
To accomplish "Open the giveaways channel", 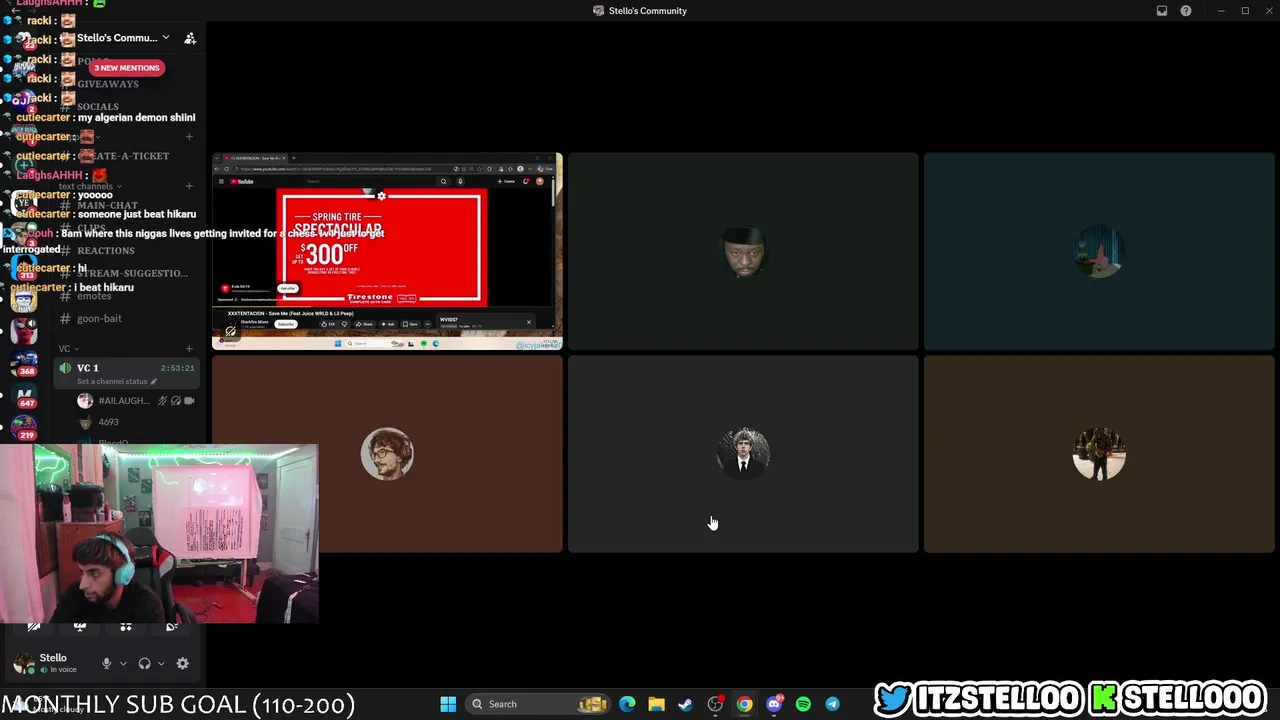I will pos(108,84).
